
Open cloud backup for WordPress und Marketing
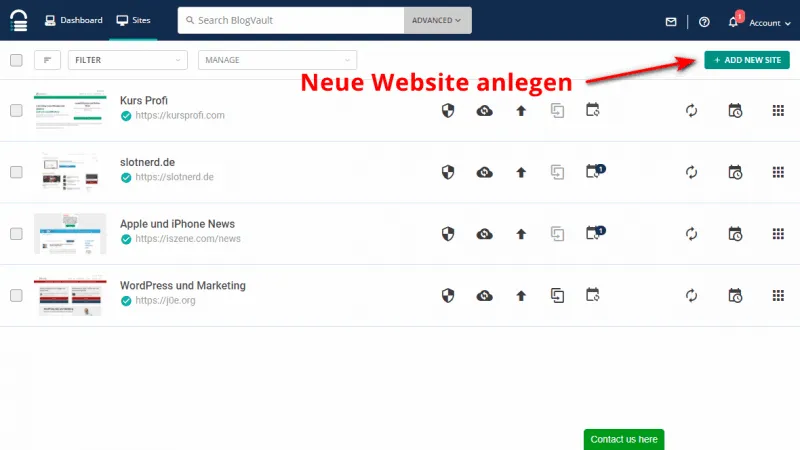click(484, 296)
